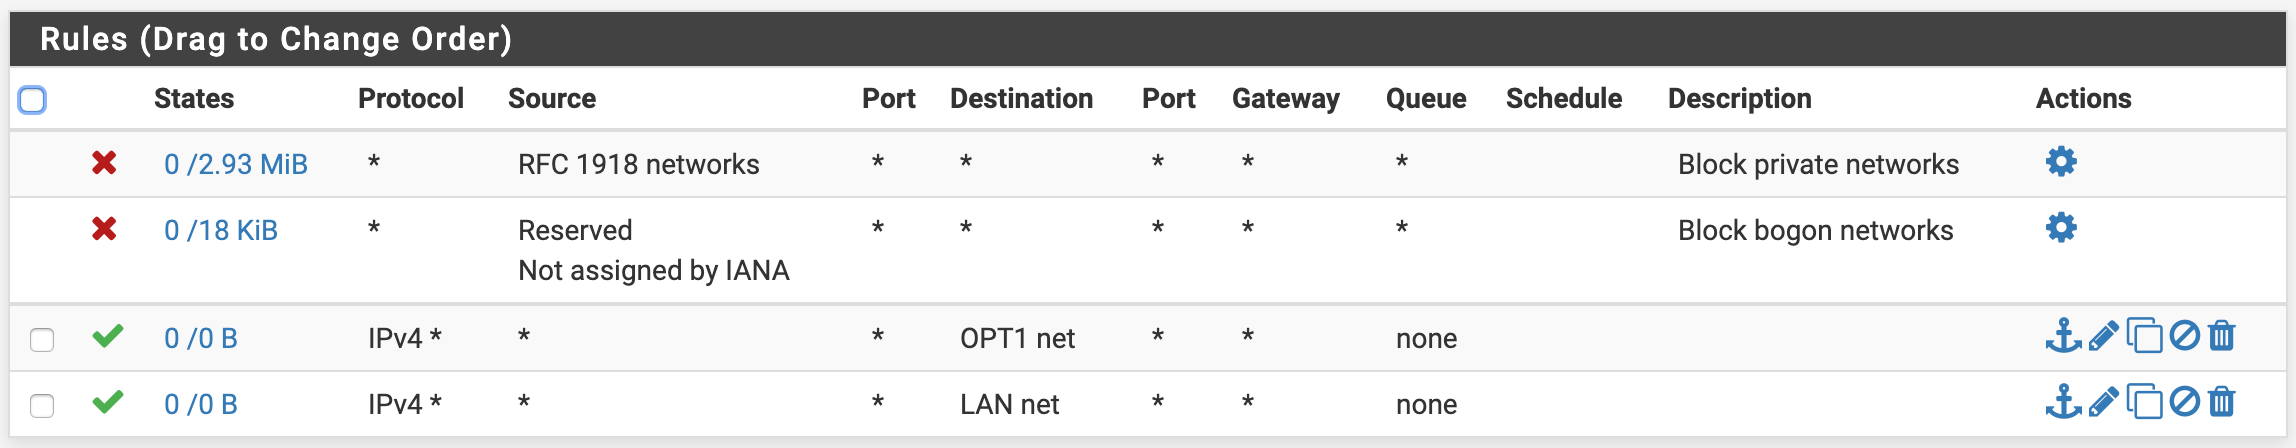Click the 0 /0 B states link for LAN net

tap(201, 404)
